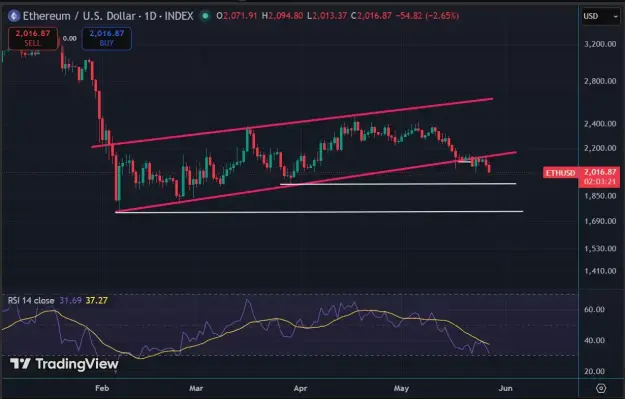
Task: Click the May date axis label
Action: (401, 388)
